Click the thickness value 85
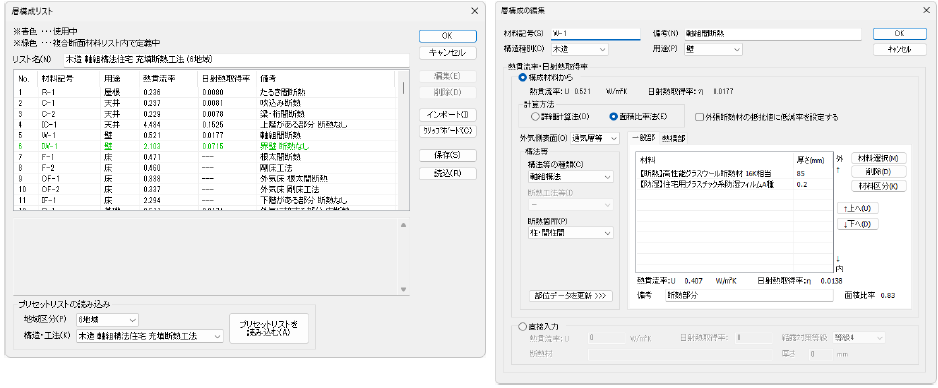 (x=800, y=173)
